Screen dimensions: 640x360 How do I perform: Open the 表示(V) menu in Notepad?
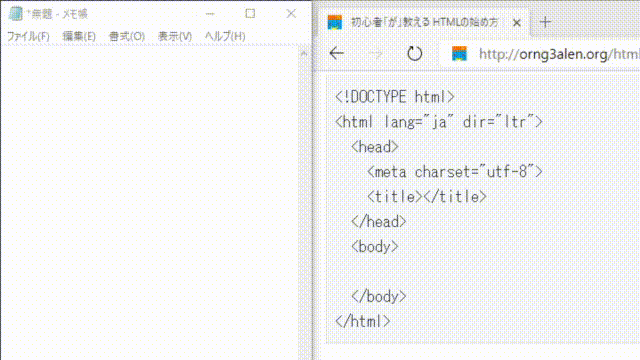[x=175, y=36]
